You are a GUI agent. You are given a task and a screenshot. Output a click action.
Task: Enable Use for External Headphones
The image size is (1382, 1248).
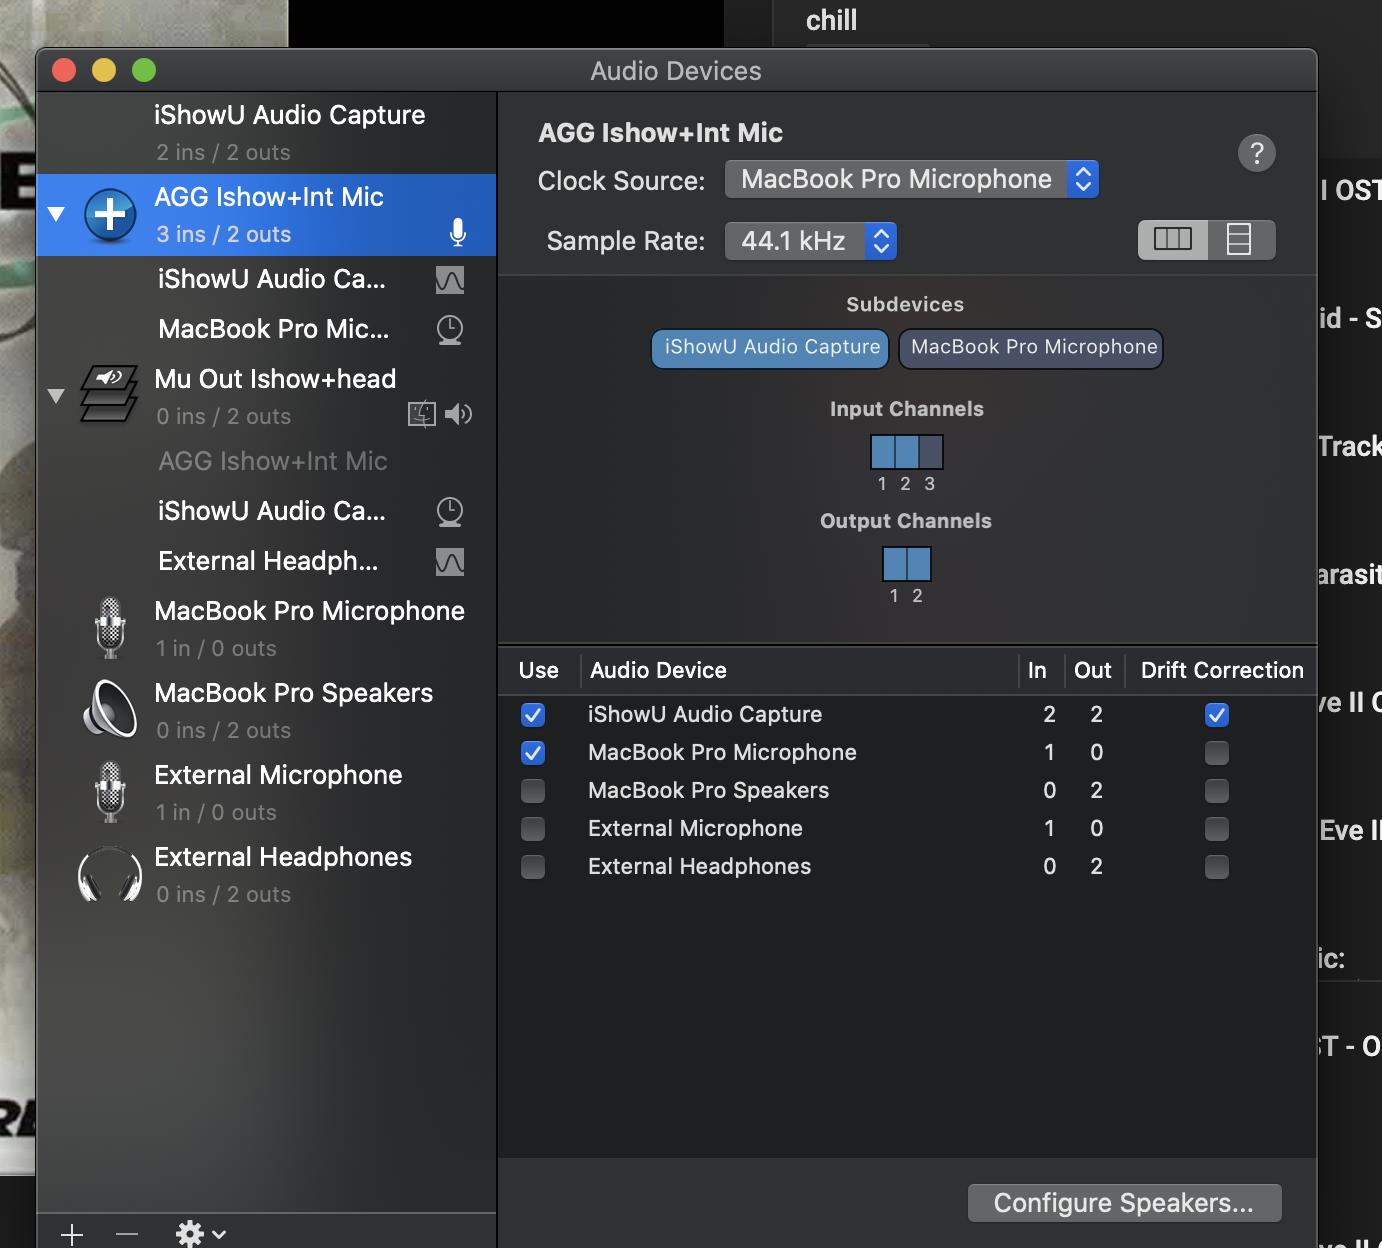(x=533, y=867)
